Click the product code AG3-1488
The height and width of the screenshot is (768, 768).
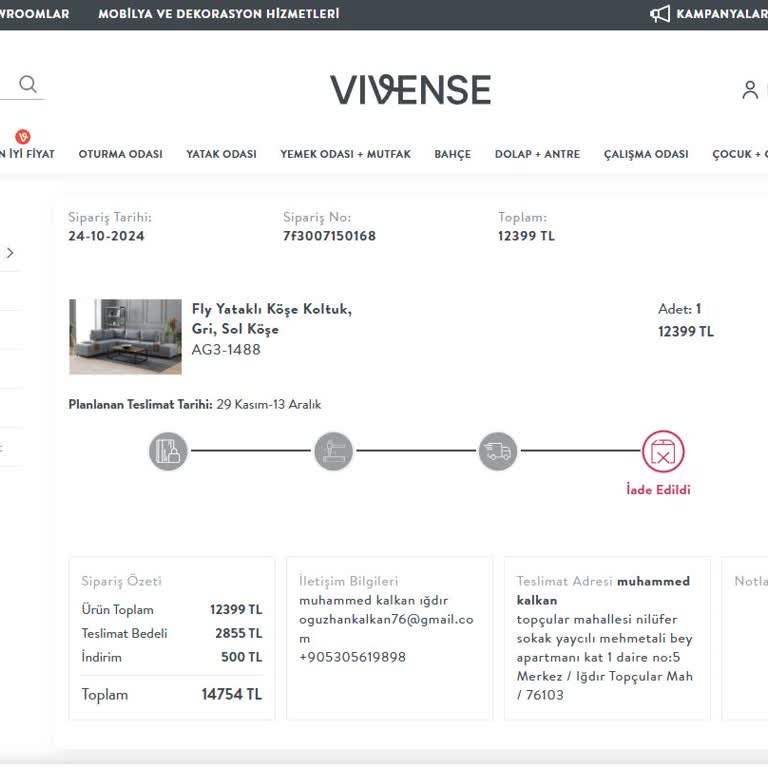point(226,350)
